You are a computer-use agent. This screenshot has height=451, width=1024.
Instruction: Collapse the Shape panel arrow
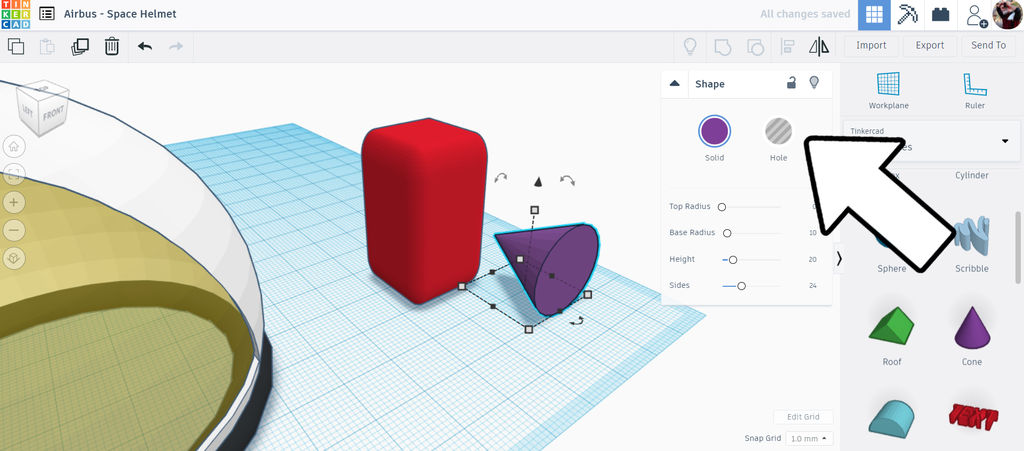click(675, 84)
